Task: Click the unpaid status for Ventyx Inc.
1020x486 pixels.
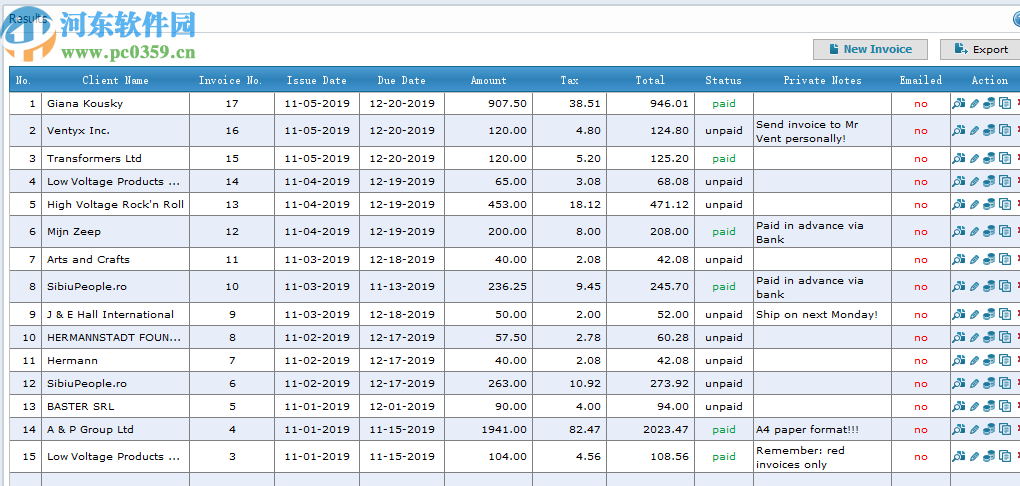Action: tap(724, 131)
